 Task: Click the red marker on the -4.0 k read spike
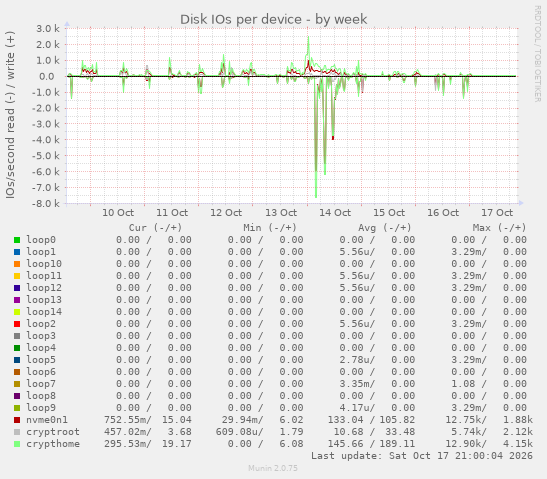coord(333,138)
